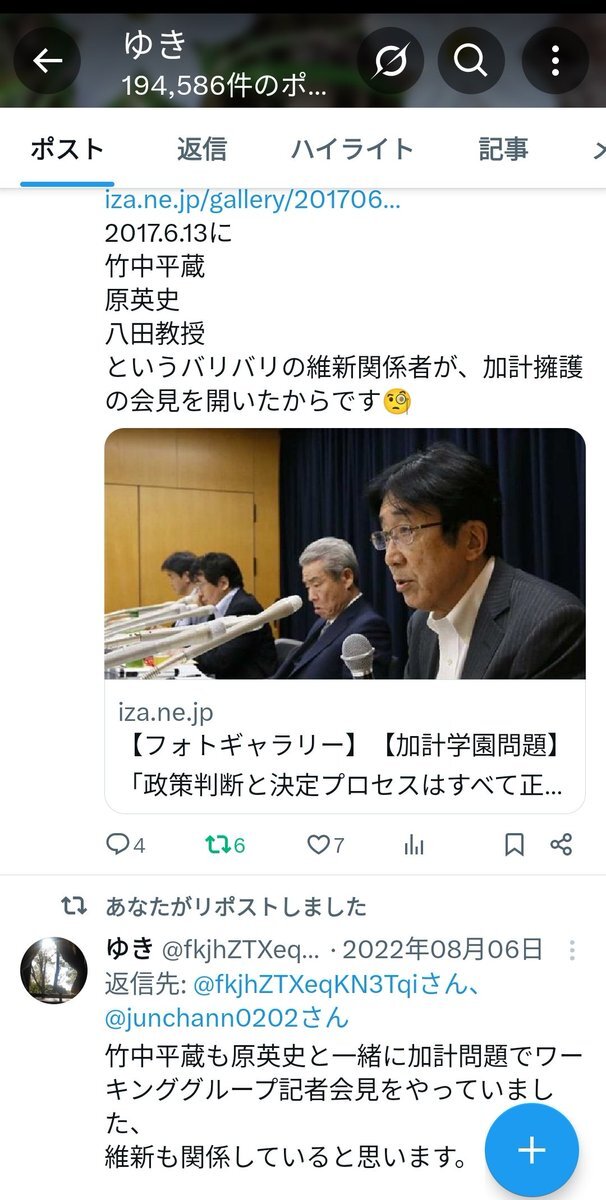
Task: Share the post via share icon
Action: coord(562,845)
